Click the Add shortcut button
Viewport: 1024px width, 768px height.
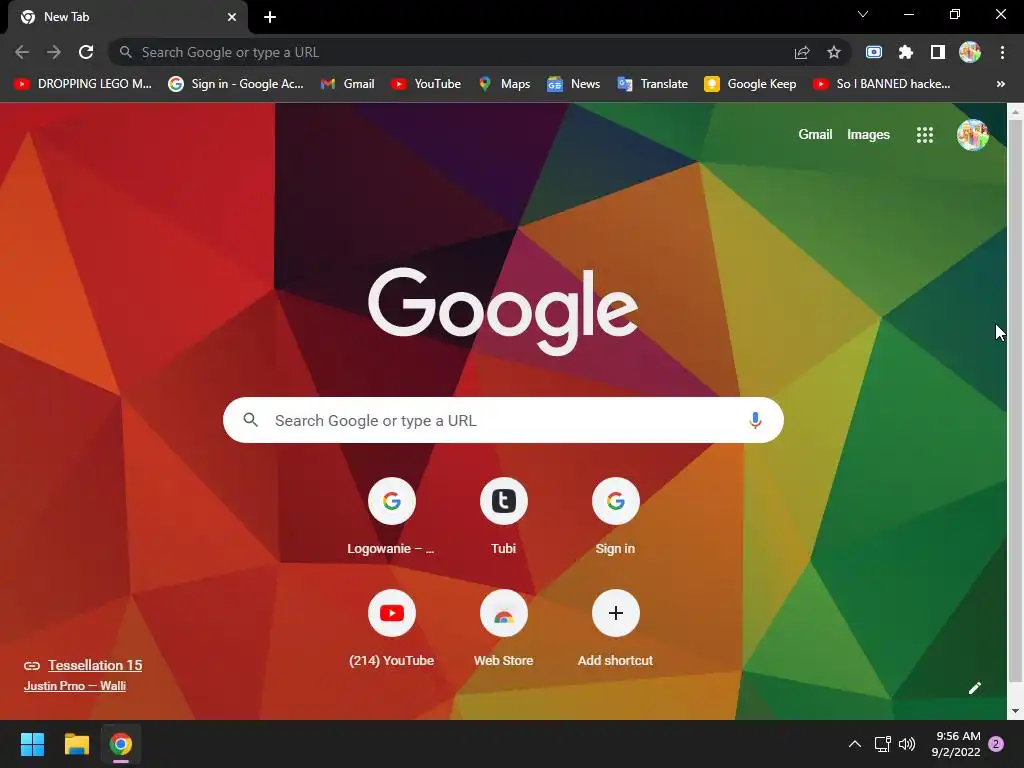tap(615, 628)
